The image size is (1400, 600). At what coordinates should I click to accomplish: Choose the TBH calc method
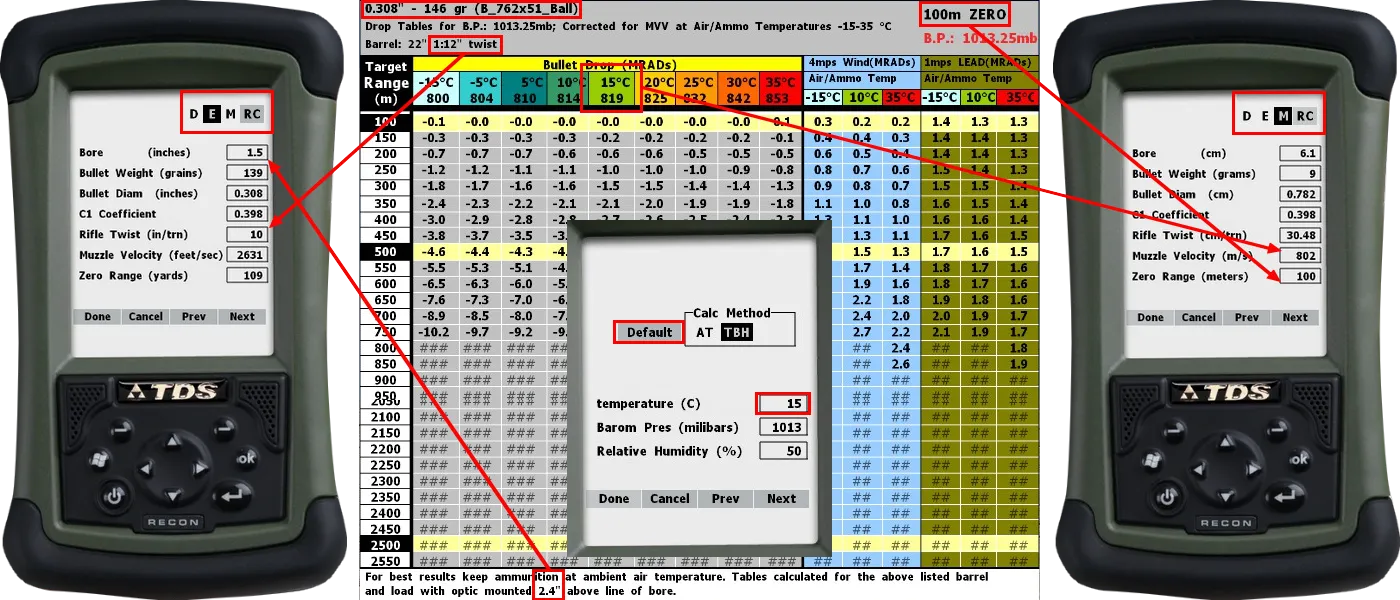click(x=737, y=332)
